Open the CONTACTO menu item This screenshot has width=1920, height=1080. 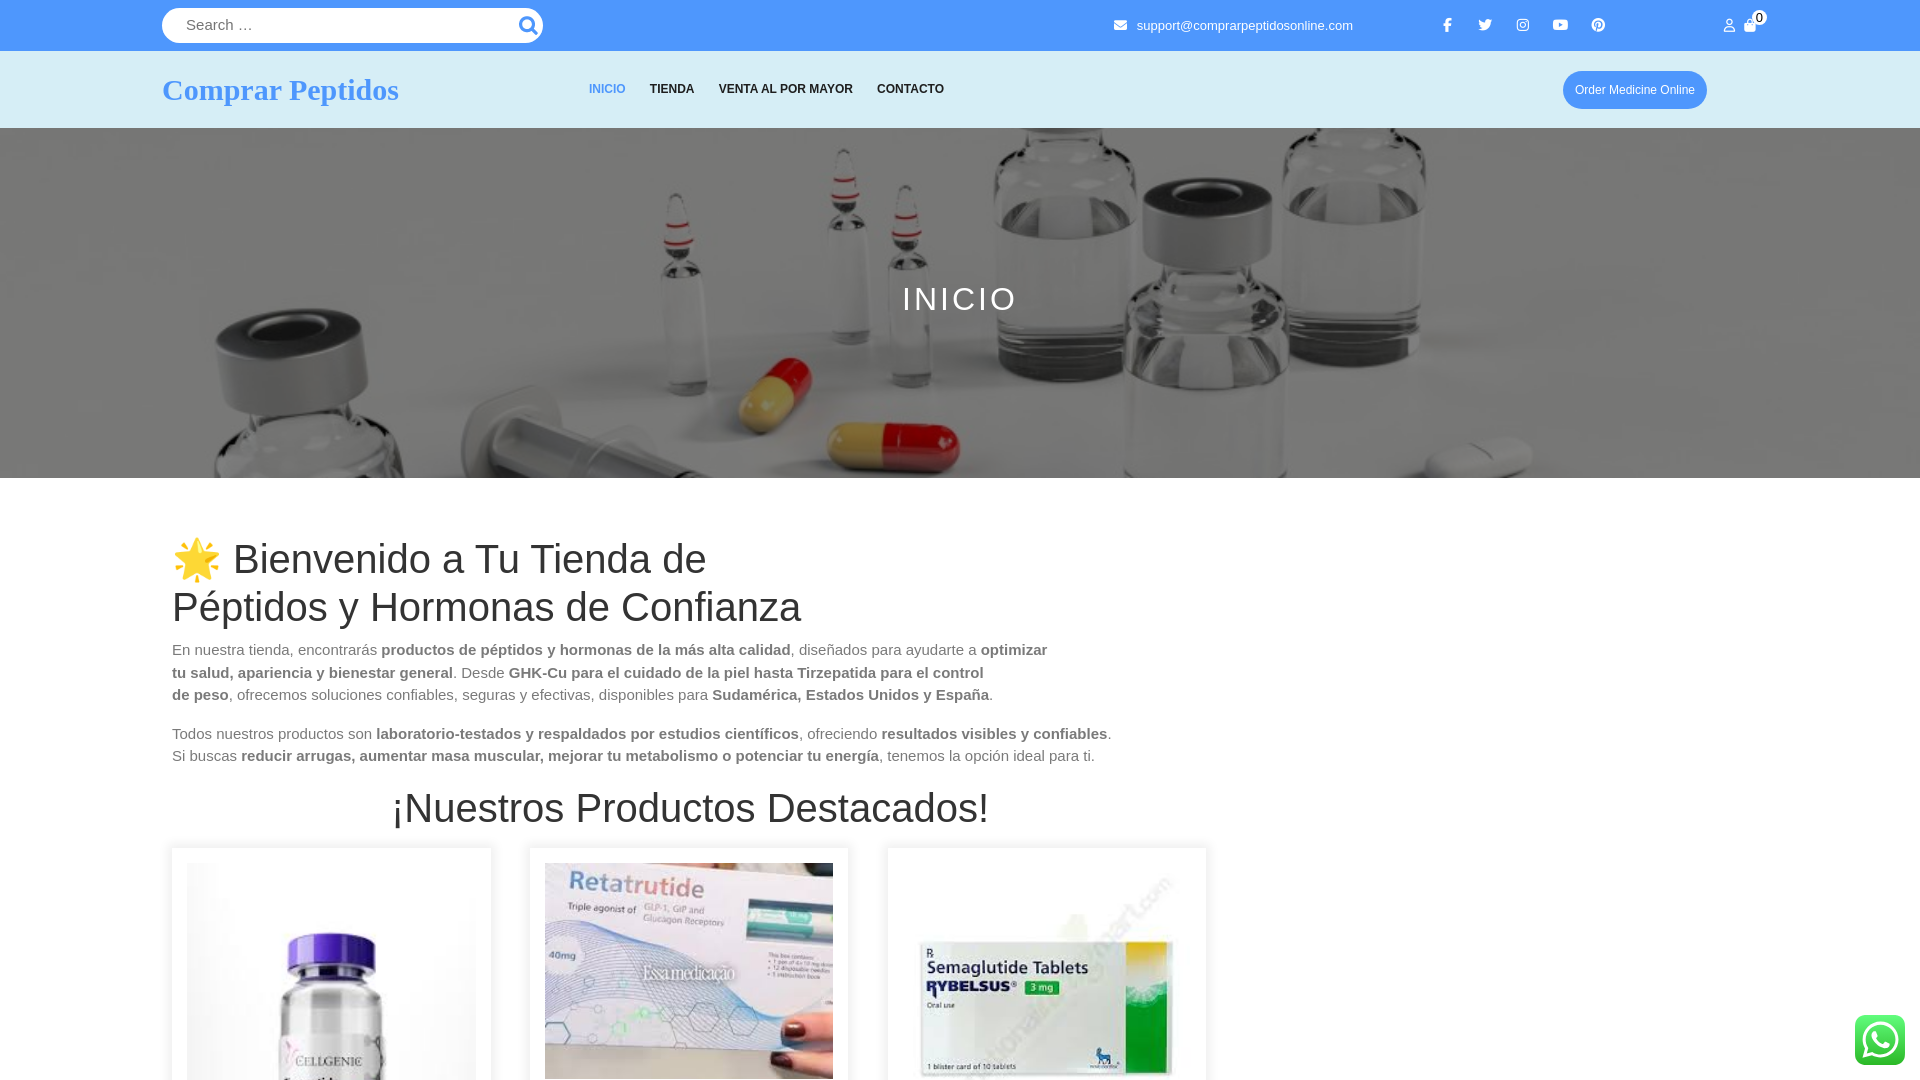pyautogui.click(x=910, y=89)
